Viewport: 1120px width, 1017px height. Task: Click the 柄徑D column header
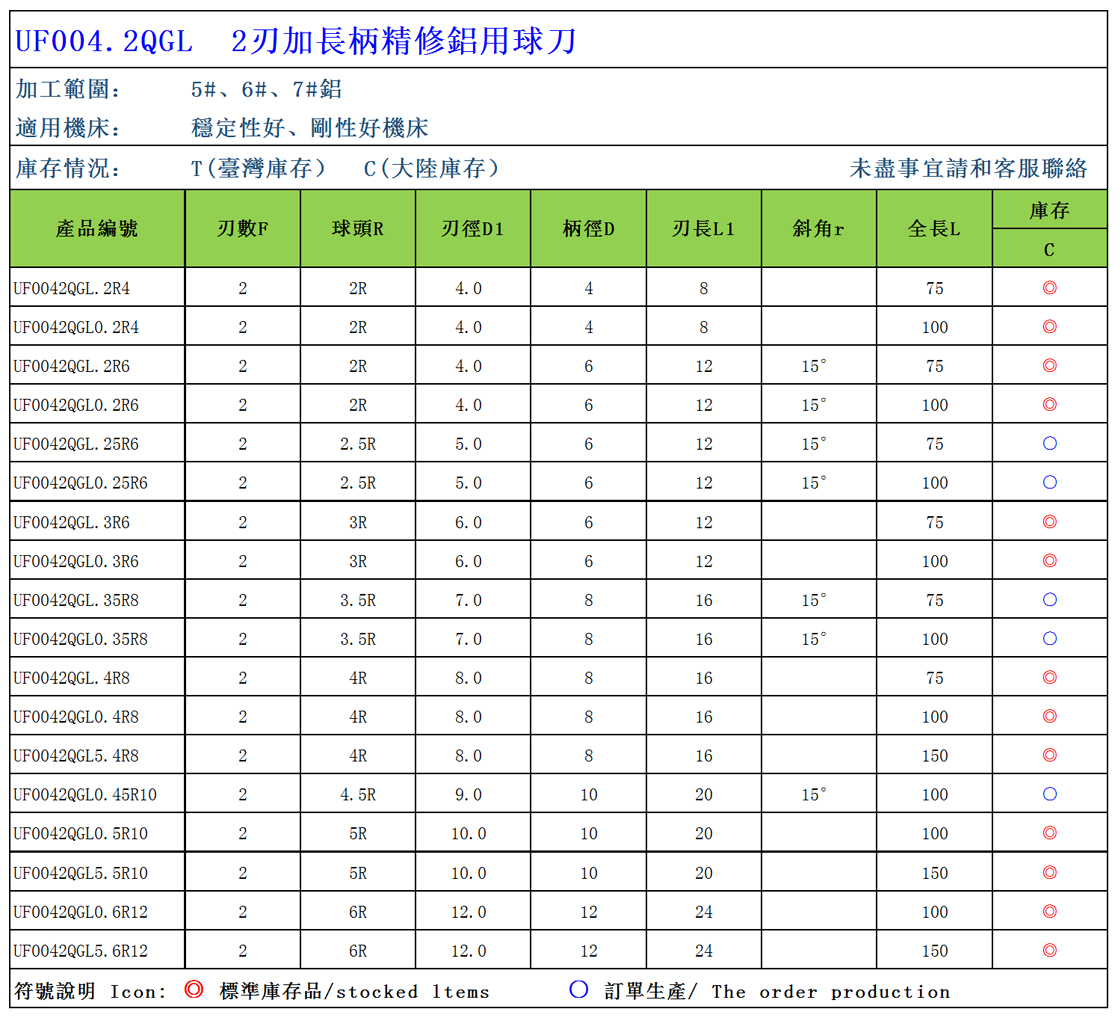click(x=589, y=229)
